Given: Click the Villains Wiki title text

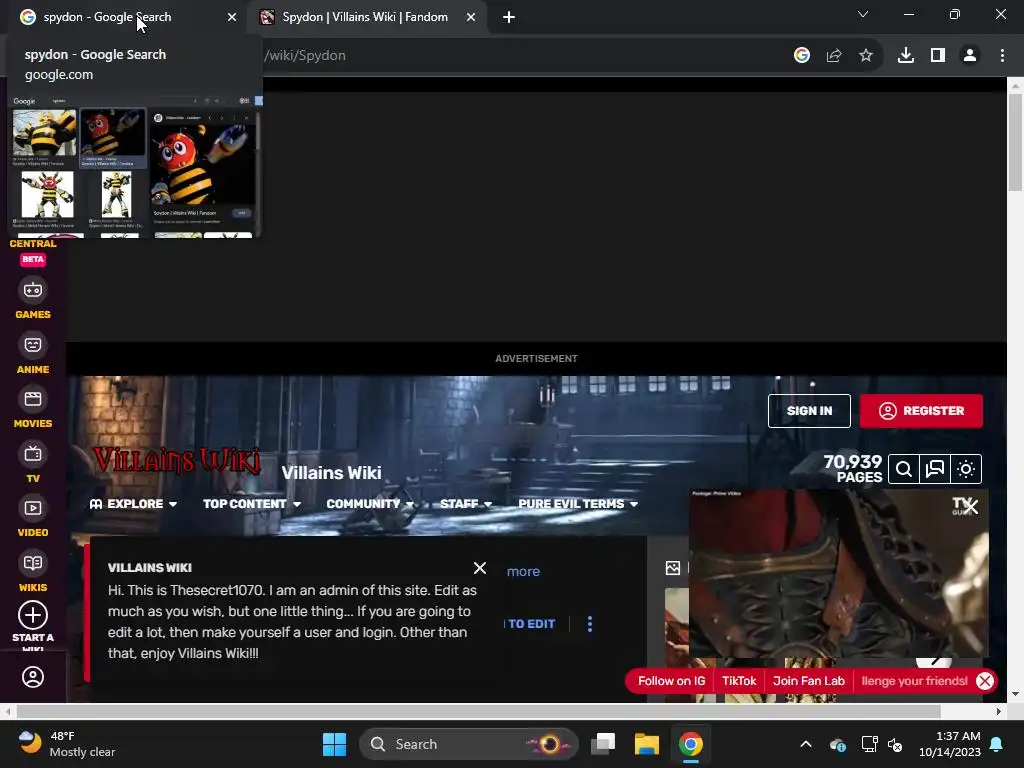Looking at the screenshot, I should pyautogui.click(x=331, y=473).
